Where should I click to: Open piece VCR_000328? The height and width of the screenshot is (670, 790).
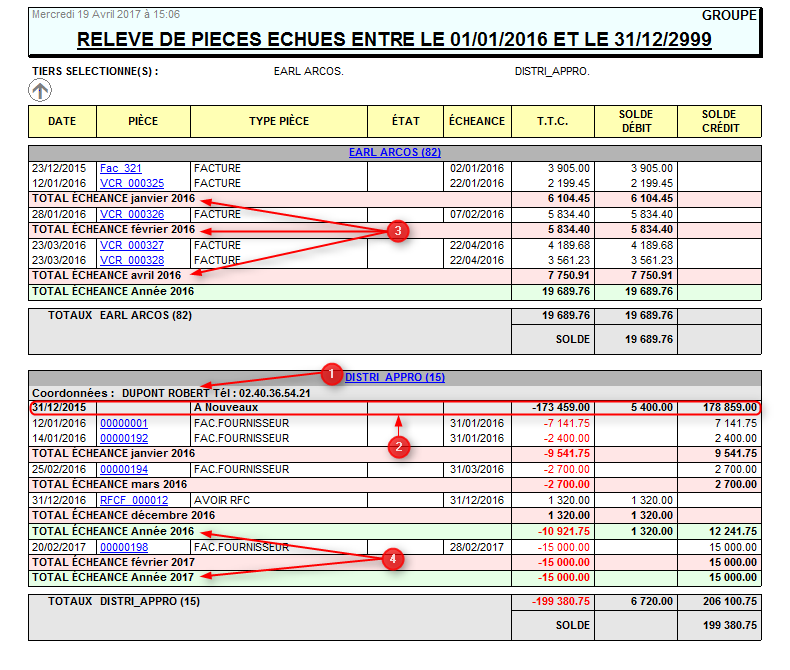click(132, 259)
